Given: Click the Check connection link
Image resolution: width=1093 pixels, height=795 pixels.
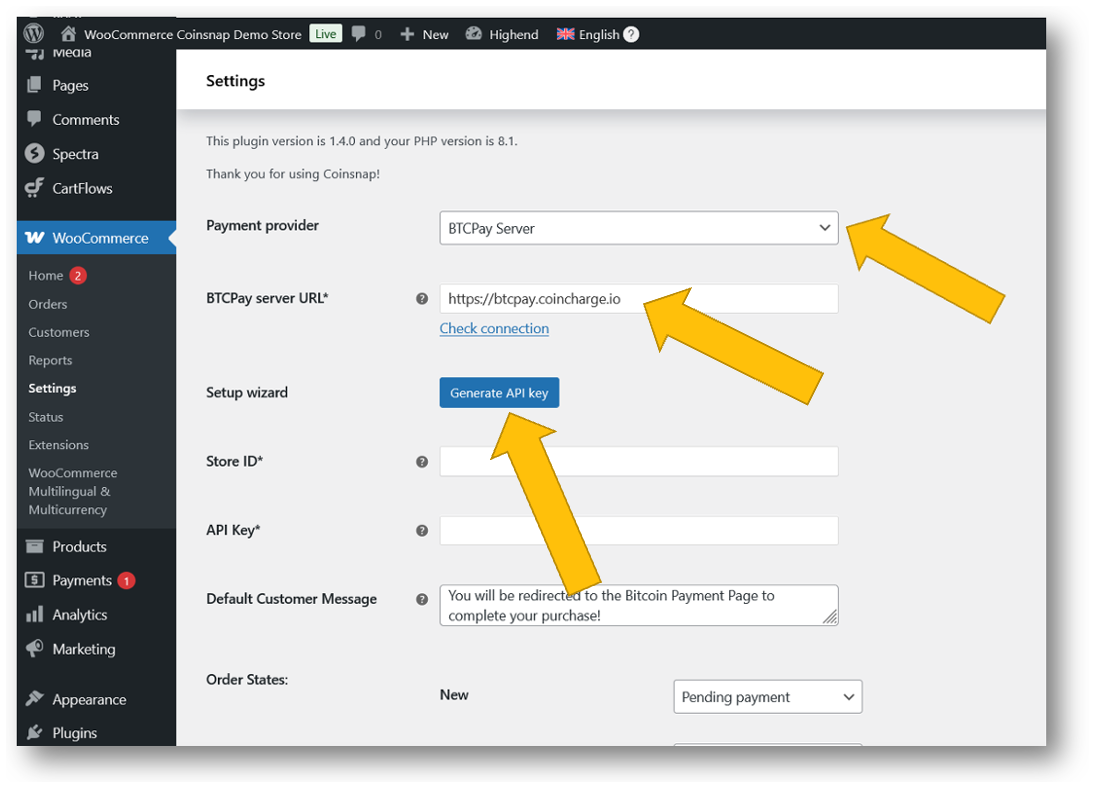Looking at the screenshot, I should [x=494, y=328].
